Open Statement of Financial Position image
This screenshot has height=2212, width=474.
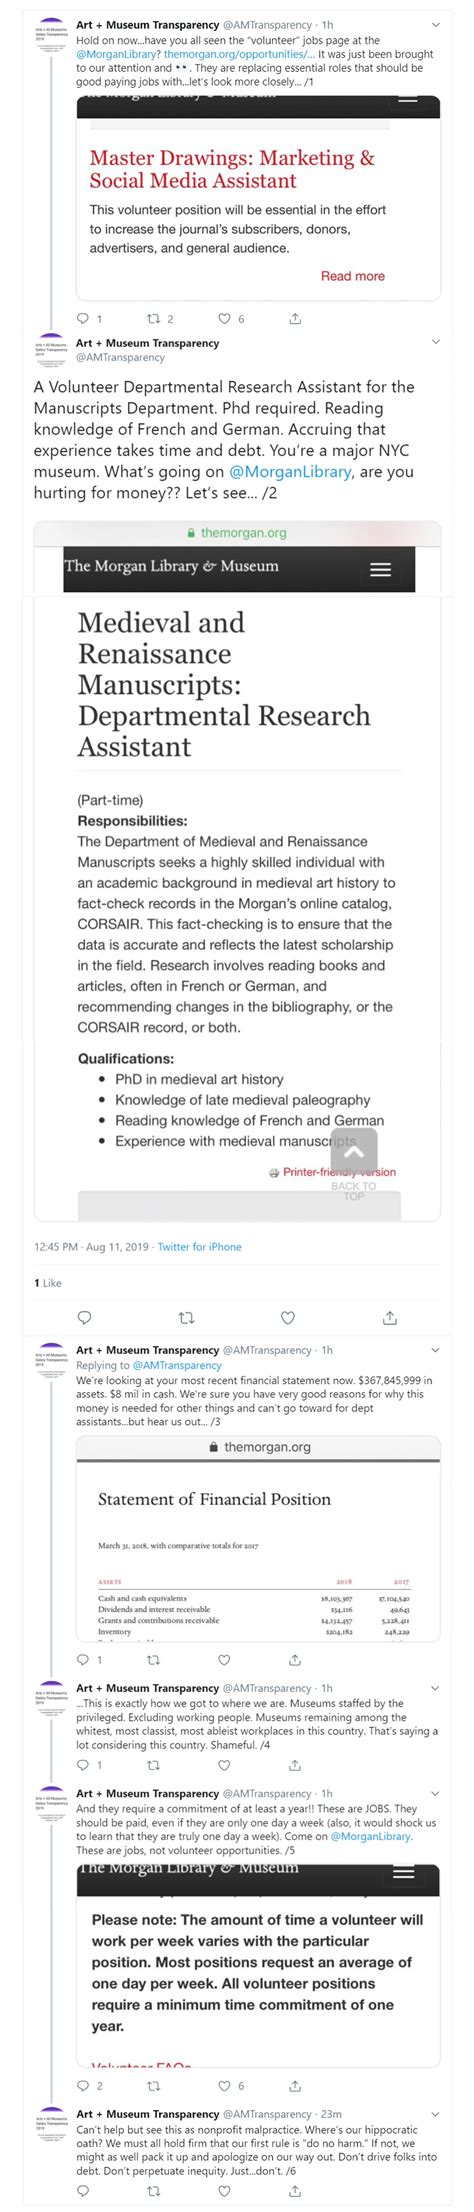click(x=258, y=1540)
